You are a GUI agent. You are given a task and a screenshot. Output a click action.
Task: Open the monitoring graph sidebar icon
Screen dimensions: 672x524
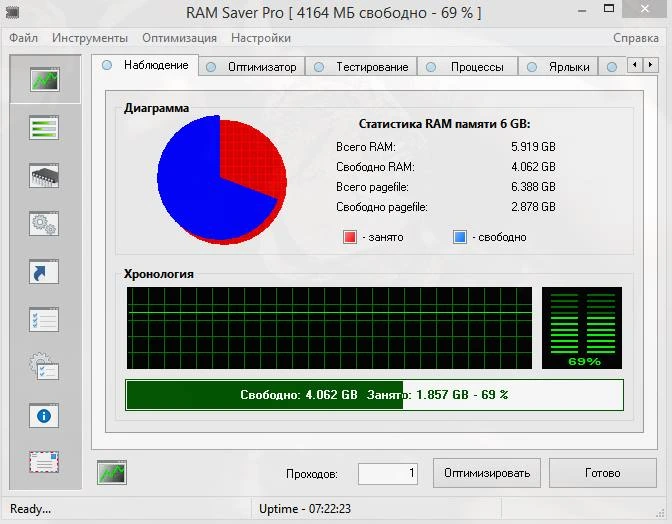tap(45, 79)
